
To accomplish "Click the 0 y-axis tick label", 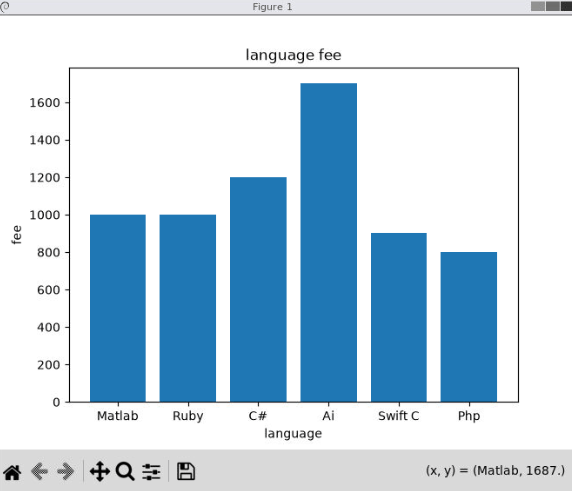I will (56, 402).
